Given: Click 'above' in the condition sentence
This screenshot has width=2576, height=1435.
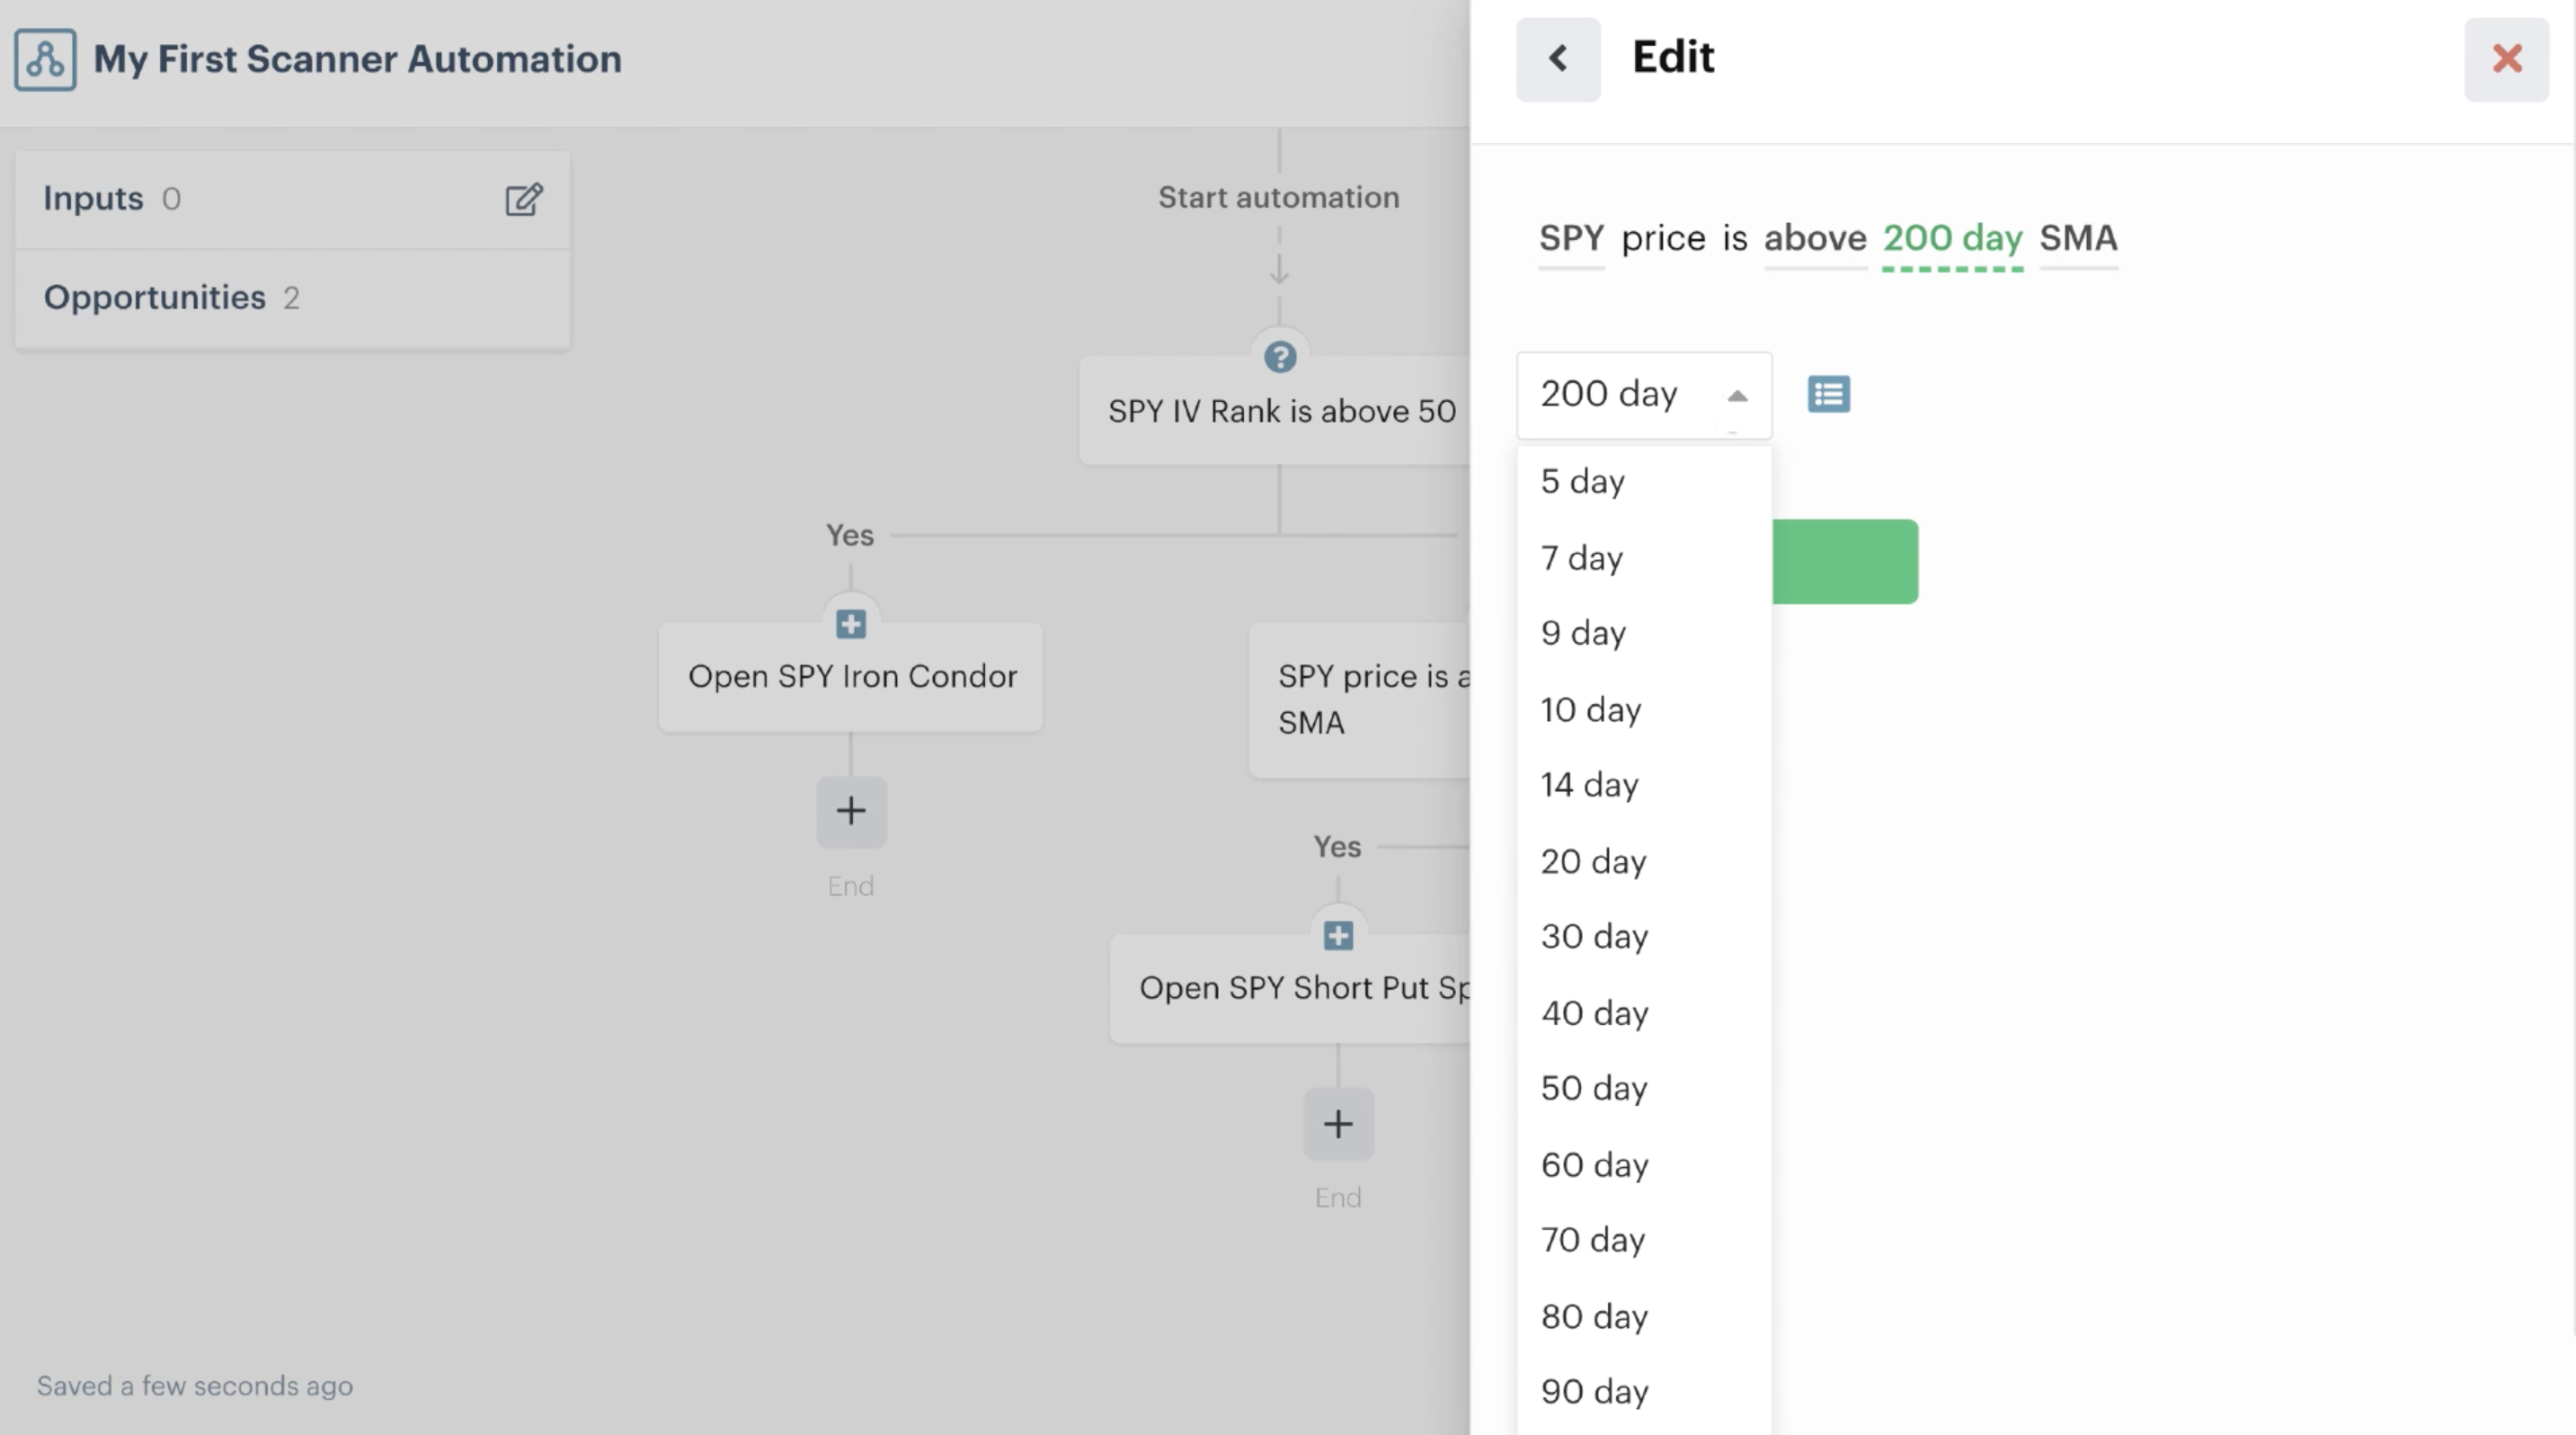Looking at the screenshot, I should click(x=1815, y=239).
